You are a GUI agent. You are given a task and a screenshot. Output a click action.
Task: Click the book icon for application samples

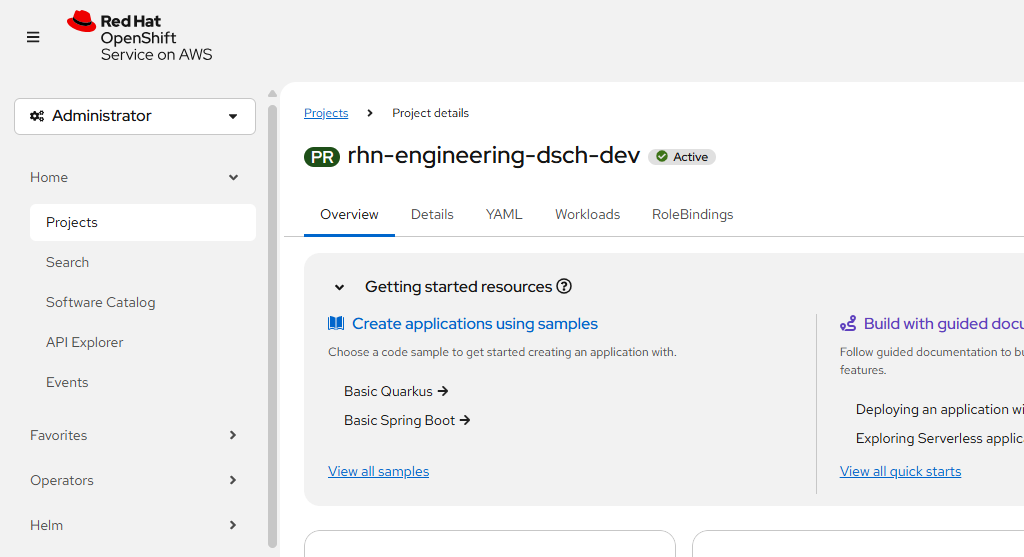(x=336, y=324)
